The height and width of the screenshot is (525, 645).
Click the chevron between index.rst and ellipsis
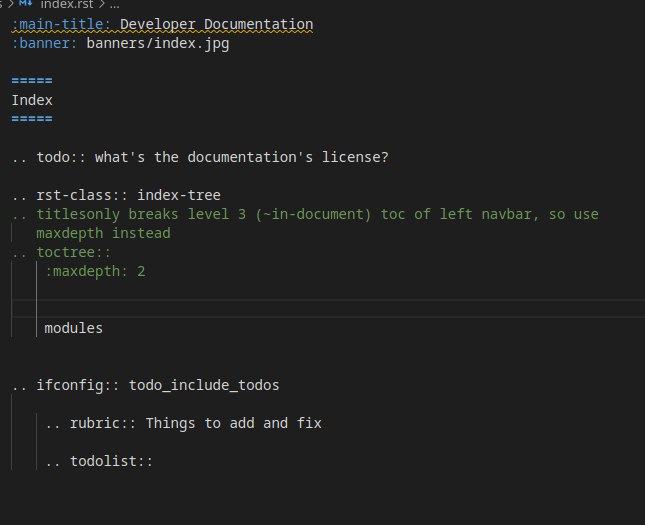103,5
